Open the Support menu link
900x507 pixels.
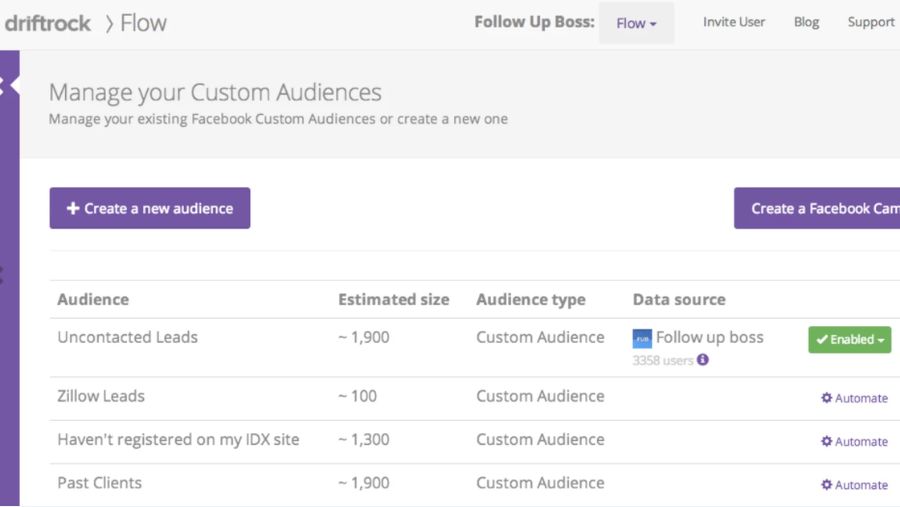[871, 22]
